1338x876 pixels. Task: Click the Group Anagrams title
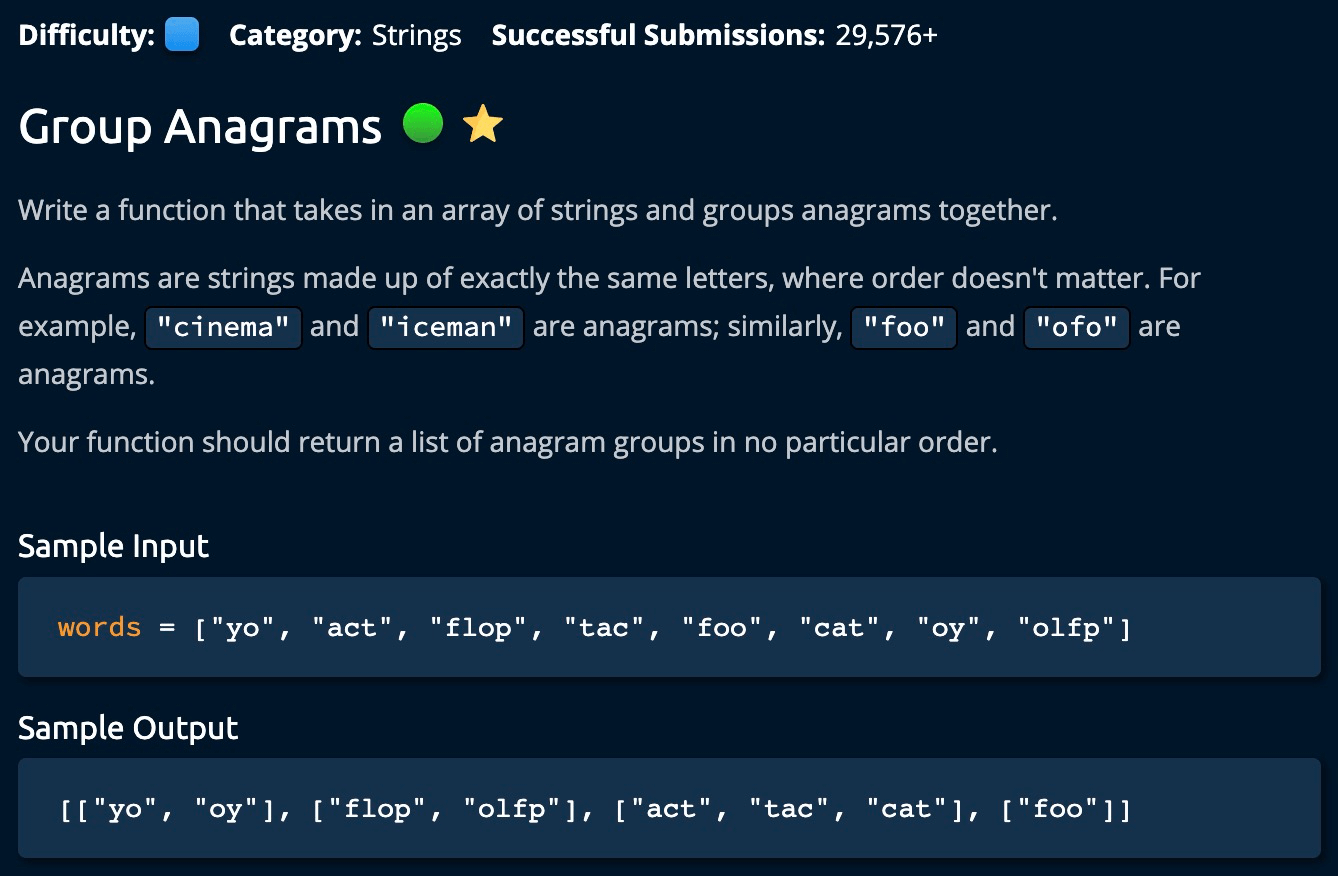[200, 127]
